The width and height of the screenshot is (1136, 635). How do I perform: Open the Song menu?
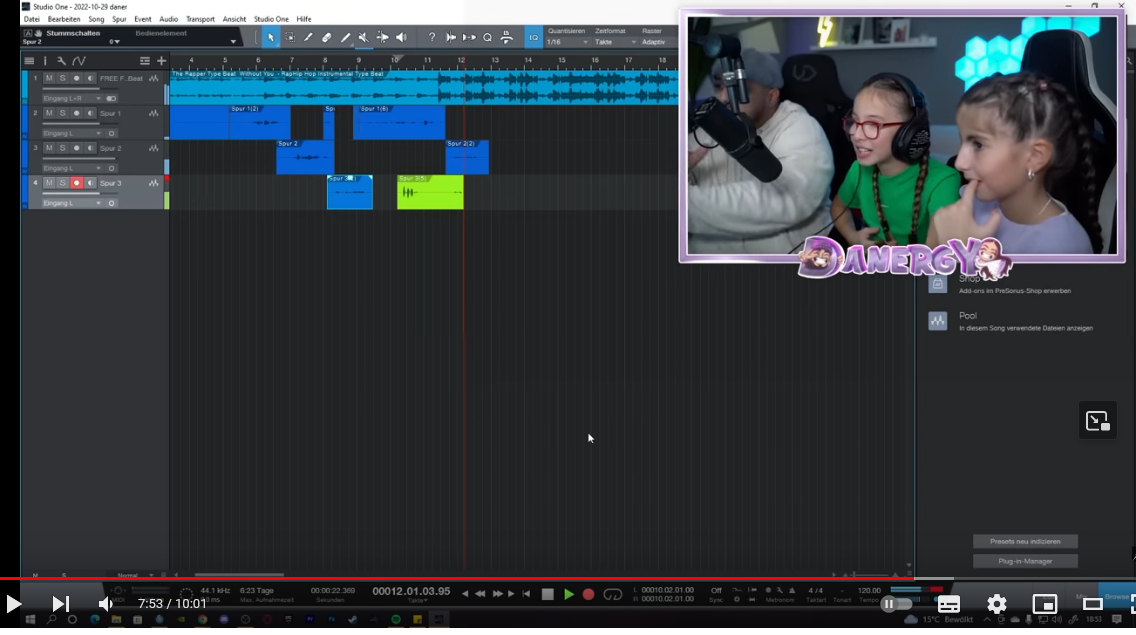[x=96, y=18]
